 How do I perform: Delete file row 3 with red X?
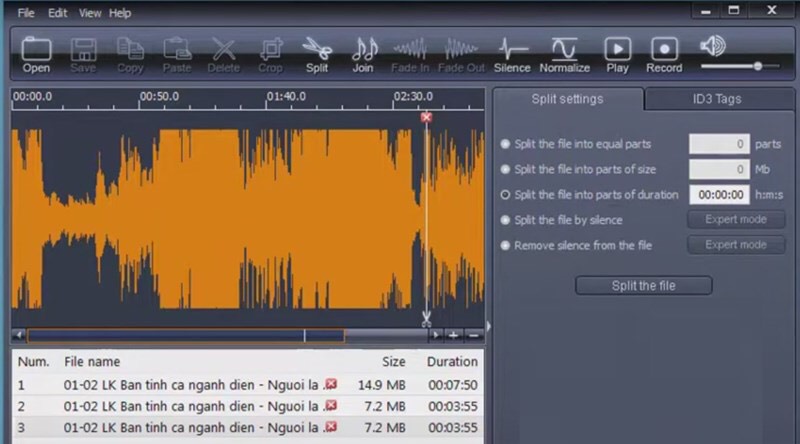pyautogui.click(x=331, y=427)
